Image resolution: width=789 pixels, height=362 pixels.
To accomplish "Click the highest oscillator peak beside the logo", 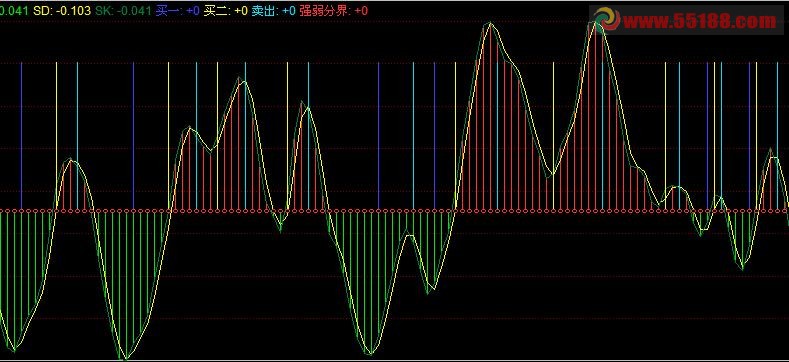I will [597, 24].
